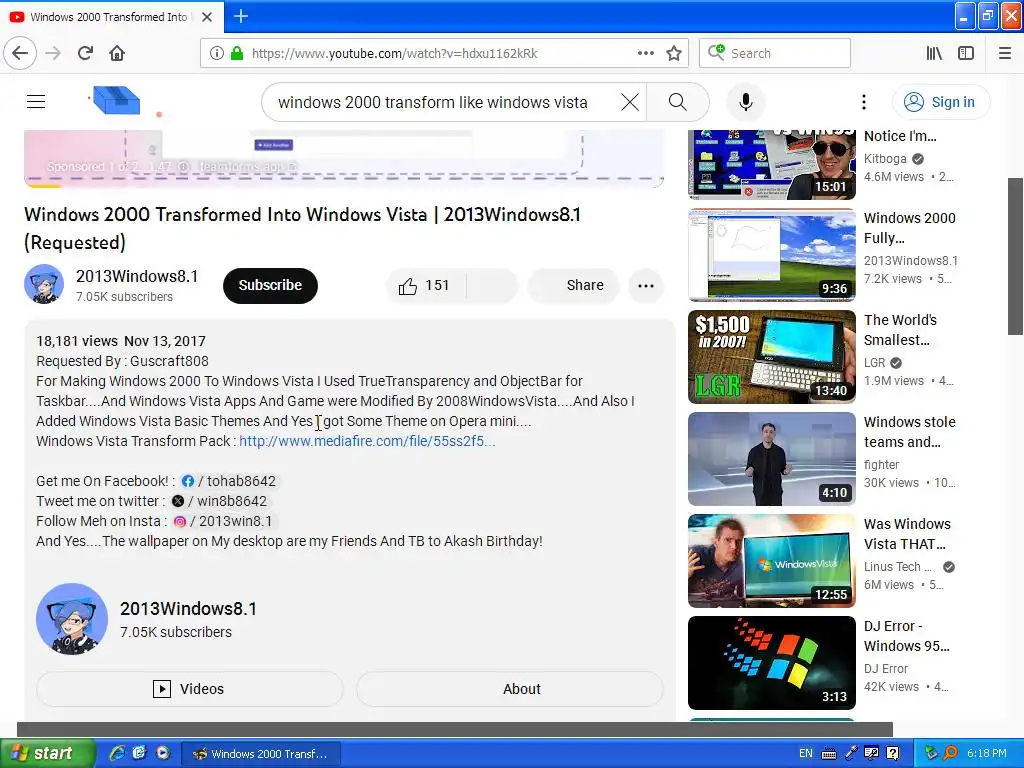Bookmark this page with the star icon
The image size is (1024, 768).
(674, 53)
